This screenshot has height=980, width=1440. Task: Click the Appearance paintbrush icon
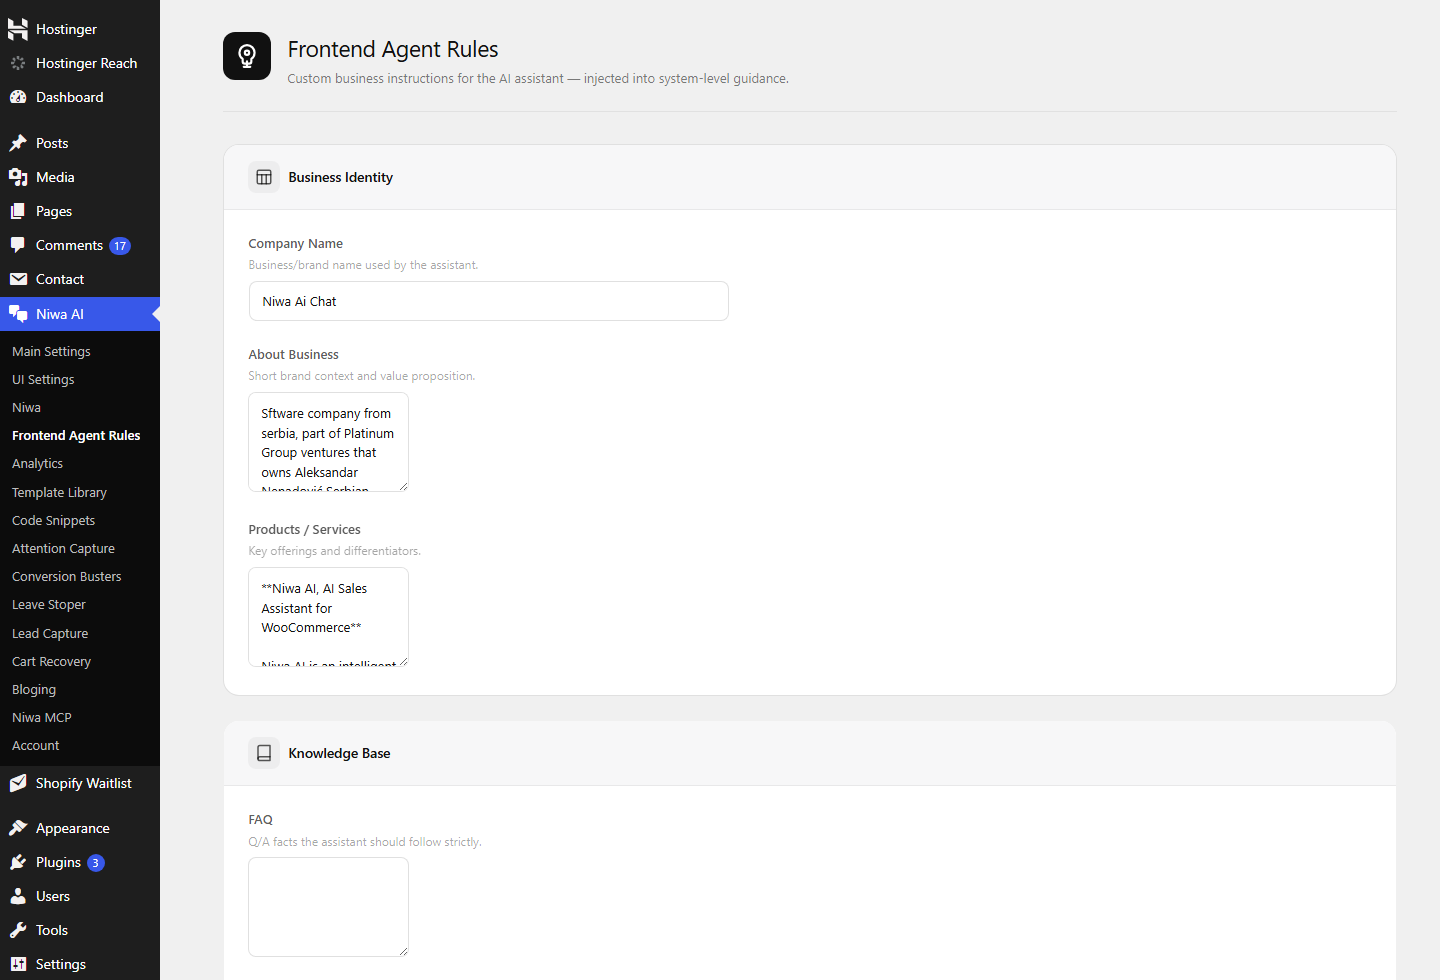[x=18, y=828]
